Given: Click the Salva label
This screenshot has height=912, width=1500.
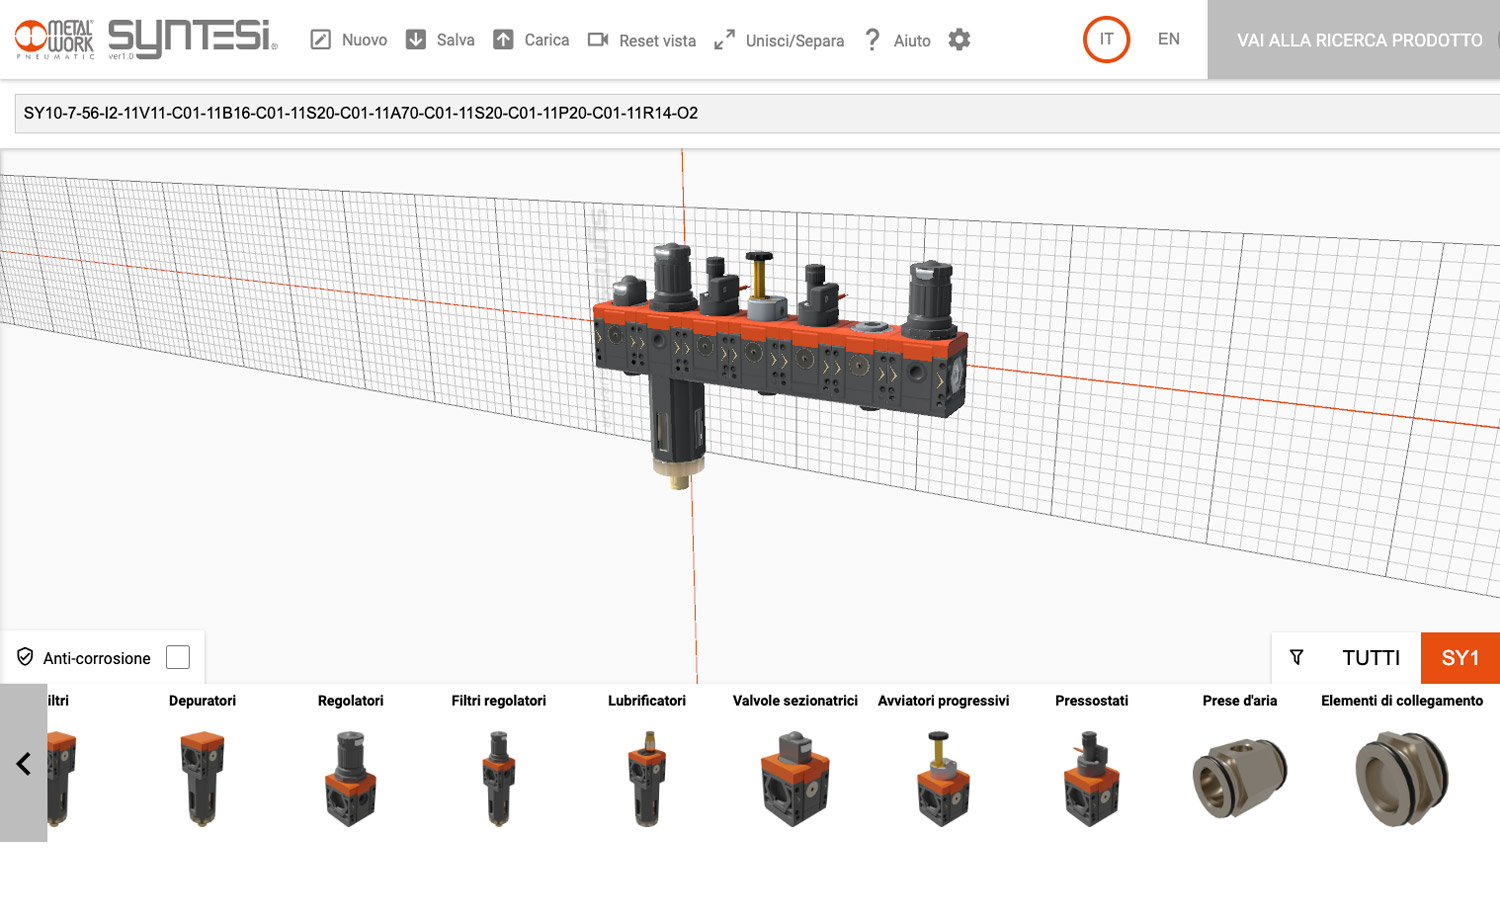Looking at the screenshot, I should point(455,40).
